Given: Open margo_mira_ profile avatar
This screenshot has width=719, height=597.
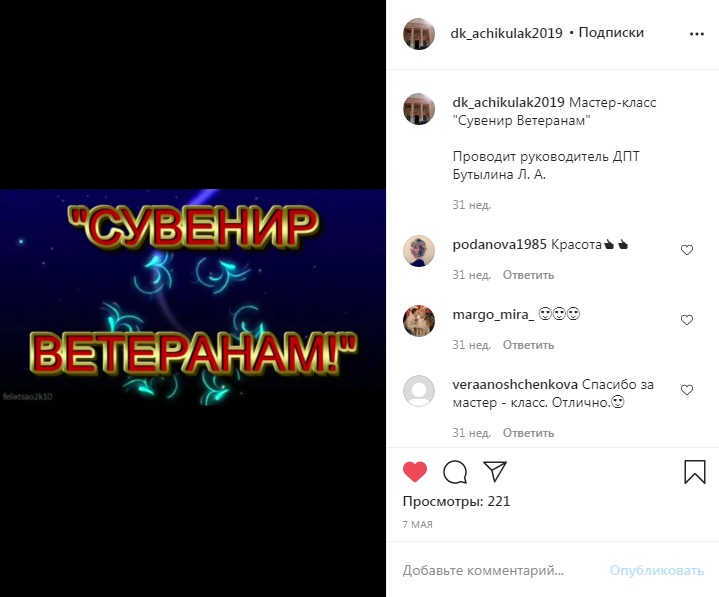Looking at the screenshot, I should click(419, 321).
